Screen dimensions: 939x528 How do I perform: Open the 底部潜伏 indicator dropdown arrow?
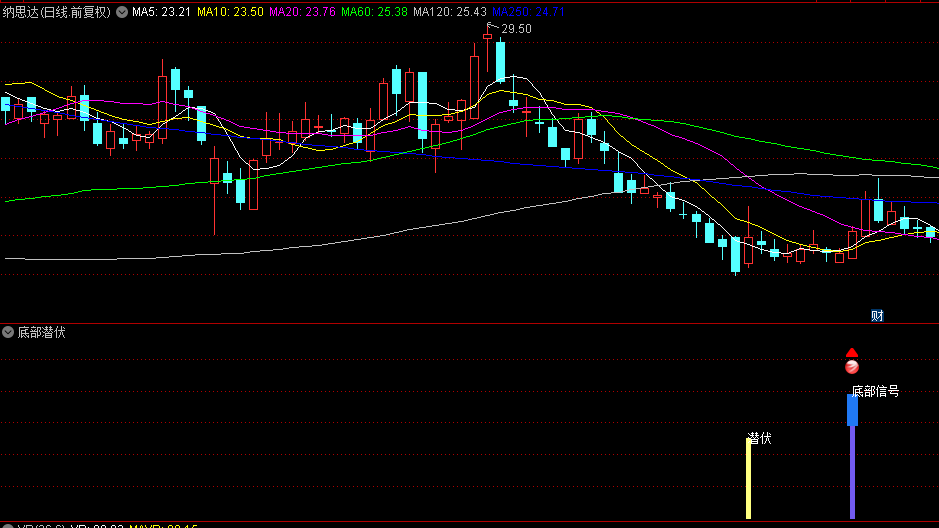9,332
